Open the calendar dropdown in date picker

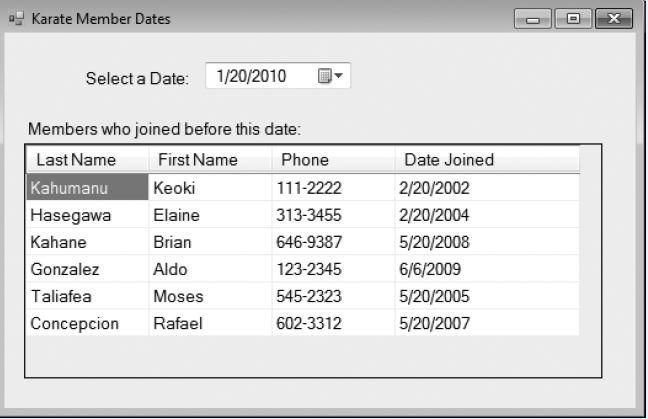(330, 76)
